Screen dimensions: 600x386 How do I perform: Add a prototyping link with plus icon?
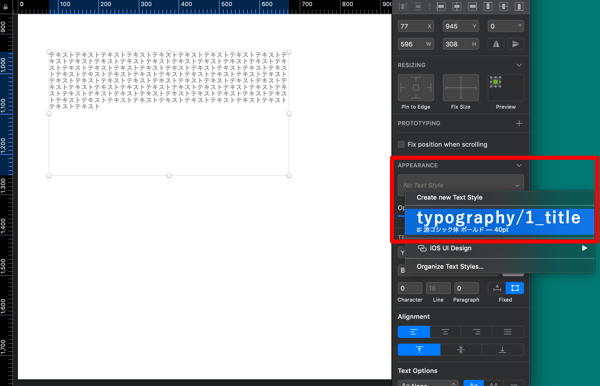tap(519, 123)
